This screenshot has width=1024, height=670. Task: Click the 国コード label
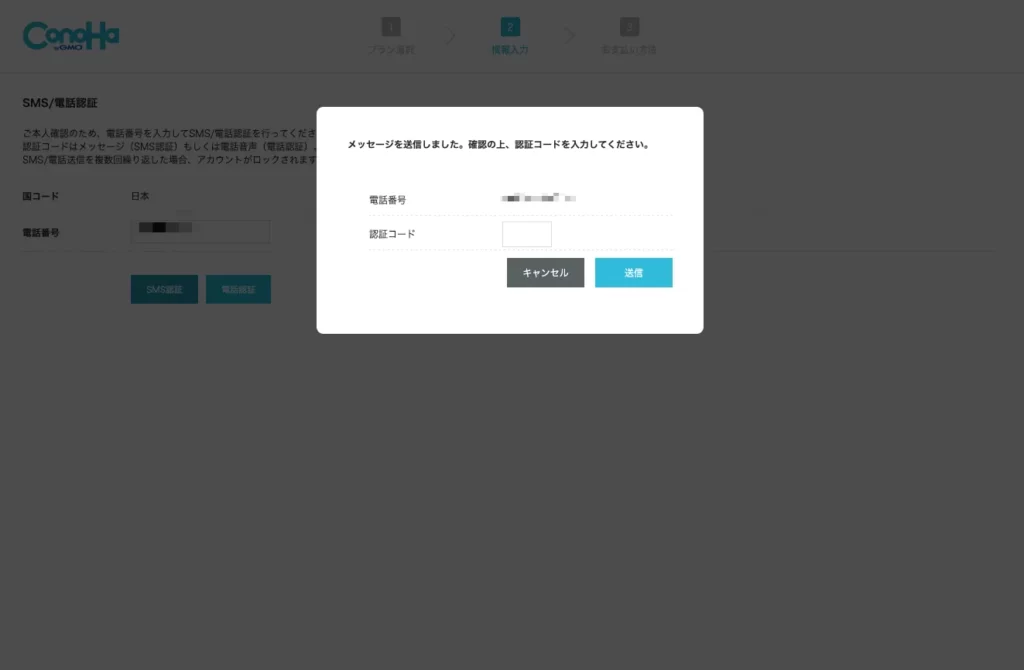click(x=40, y=196)
